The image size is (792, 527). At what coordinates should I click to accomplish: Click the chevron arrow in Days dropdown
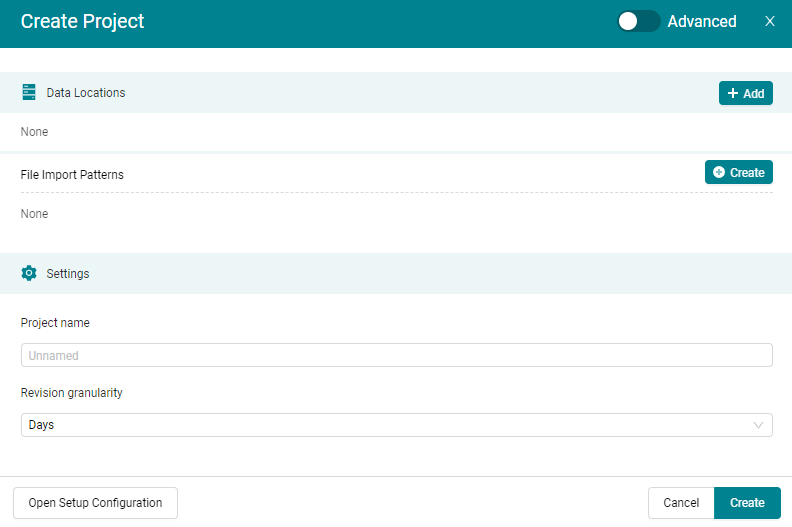pos(759,425)
